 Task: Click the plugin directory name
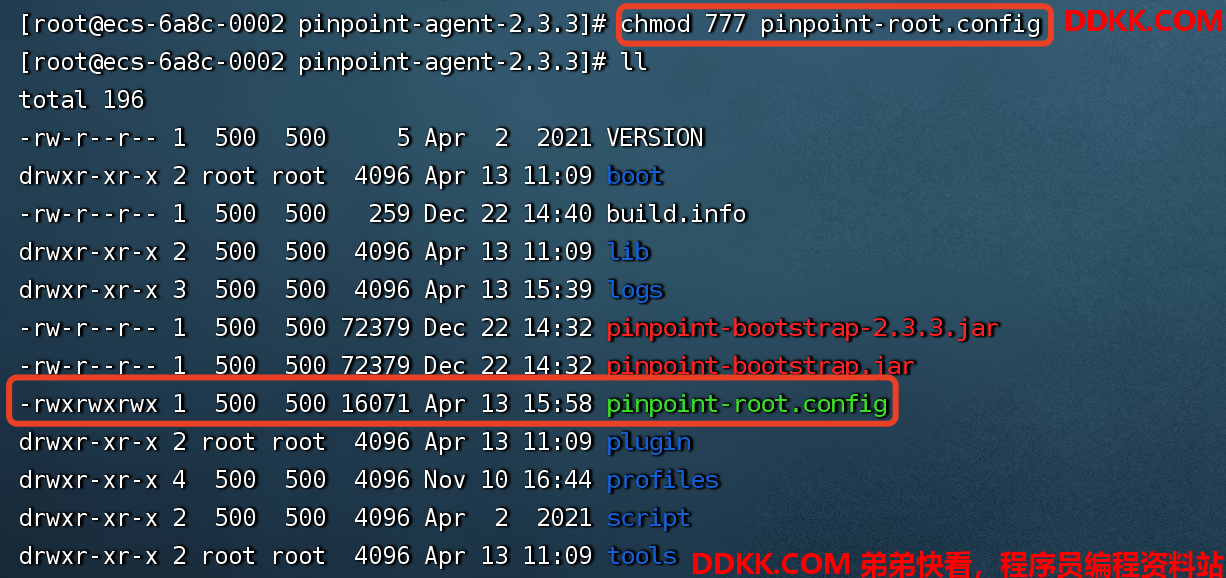coord(649,442)
